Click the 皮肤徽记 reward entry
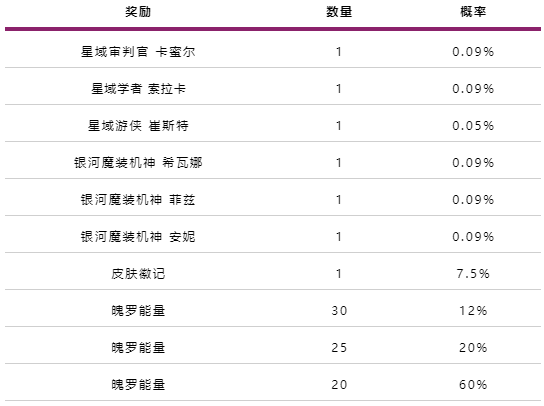The image size is (544, 406). [x=138, y=274]
